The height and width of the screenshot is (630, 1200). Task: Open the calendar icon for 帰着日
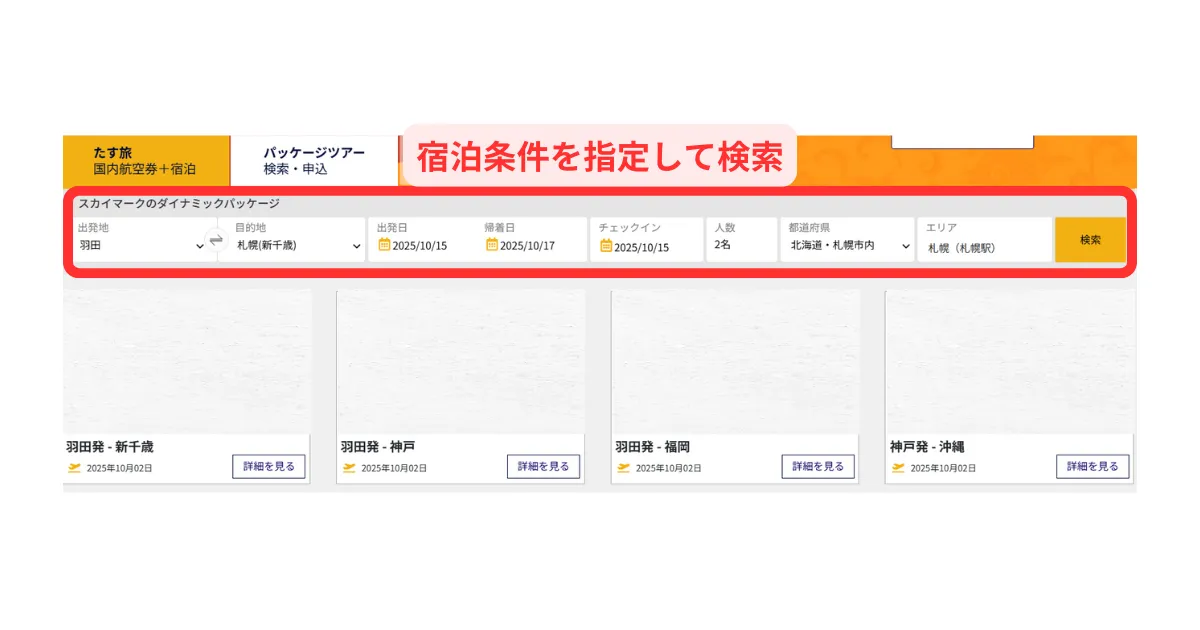492,246
